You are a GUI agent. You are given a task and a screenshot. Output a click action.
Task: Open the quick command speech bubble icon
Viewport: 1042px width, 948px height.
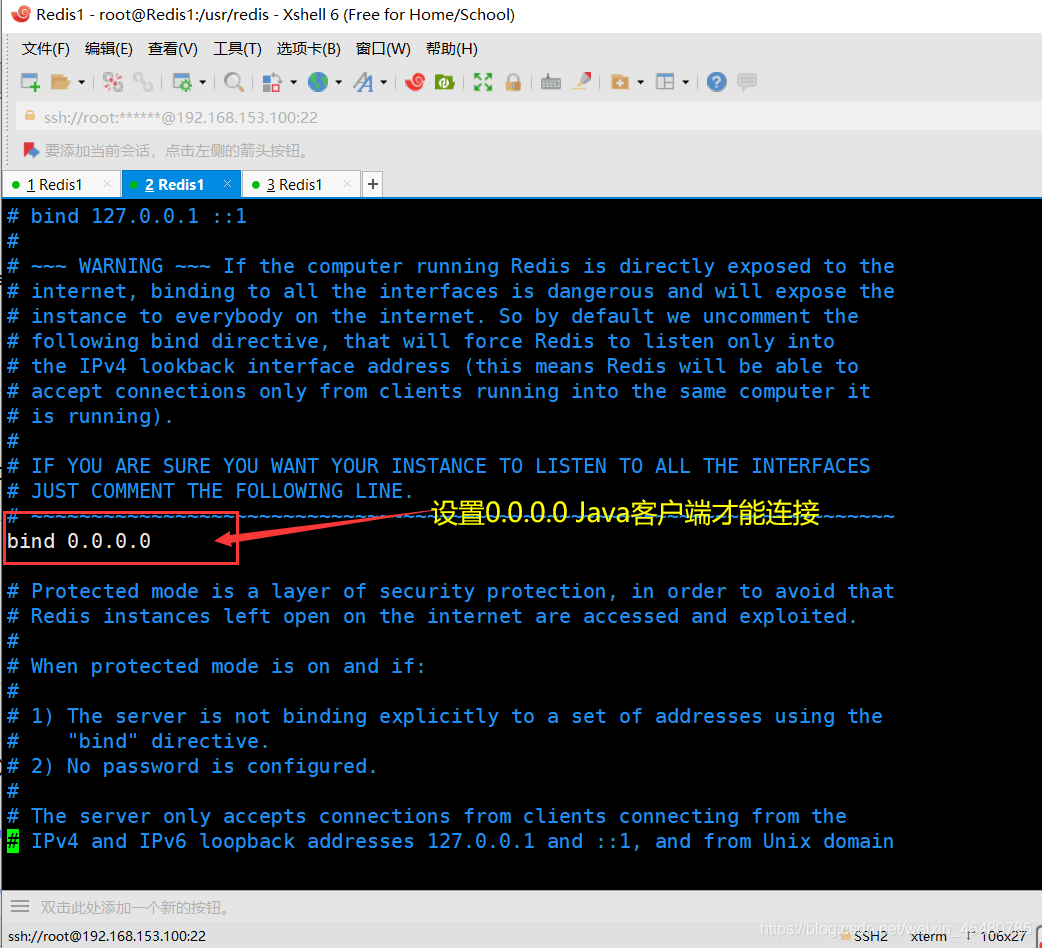[x=747, y=81]
